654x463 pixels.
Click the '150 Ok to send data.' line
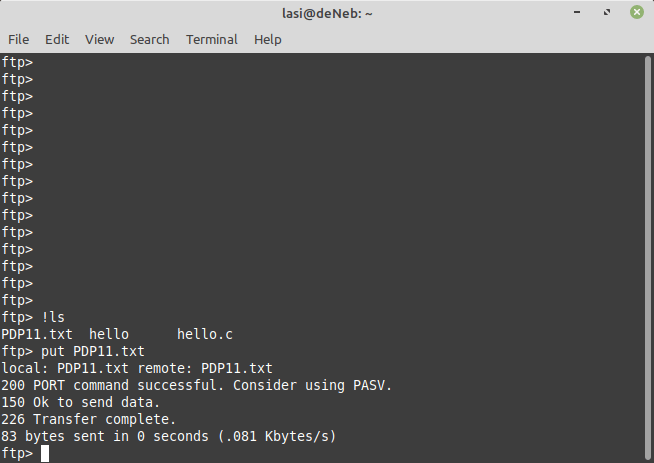pyautogui.click(x=81, y=402)
